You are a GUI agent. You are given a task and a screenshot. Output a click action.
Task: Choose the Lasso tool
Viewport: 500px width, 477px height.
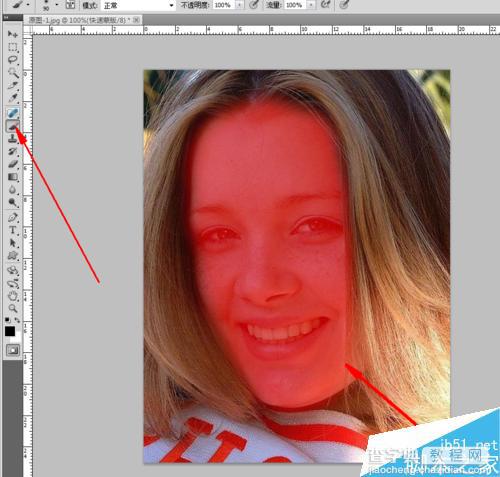pyautogui.click(x=13, y=60)
